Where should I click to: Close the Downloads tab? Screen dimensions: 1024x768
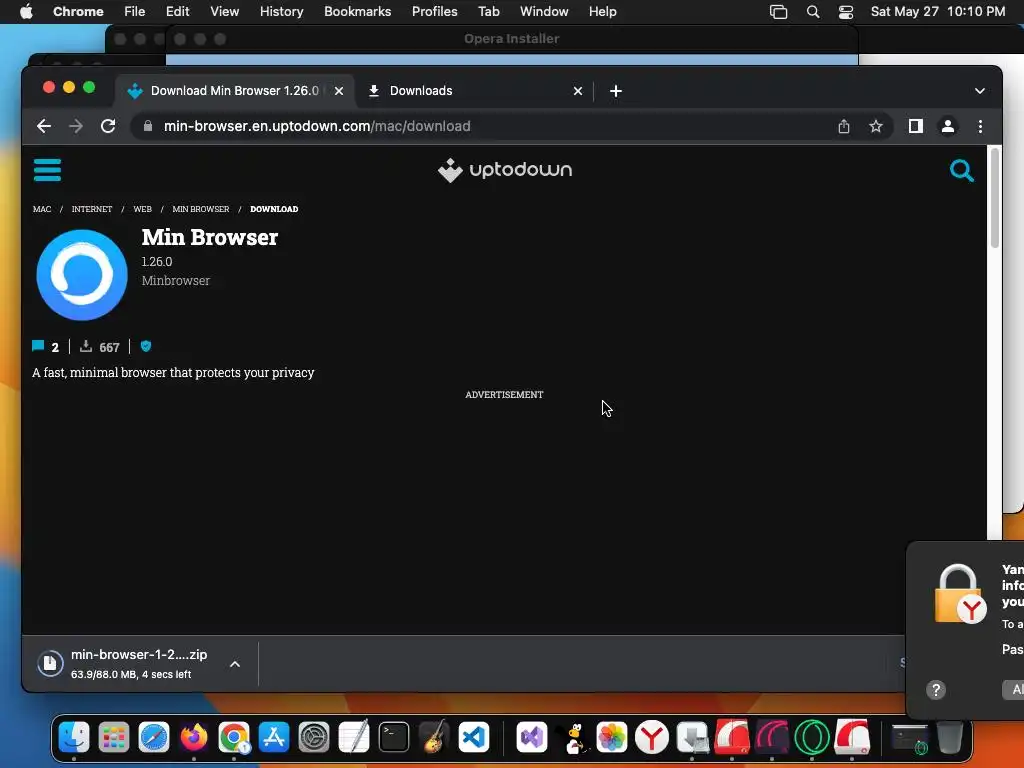tap(577, 91)
